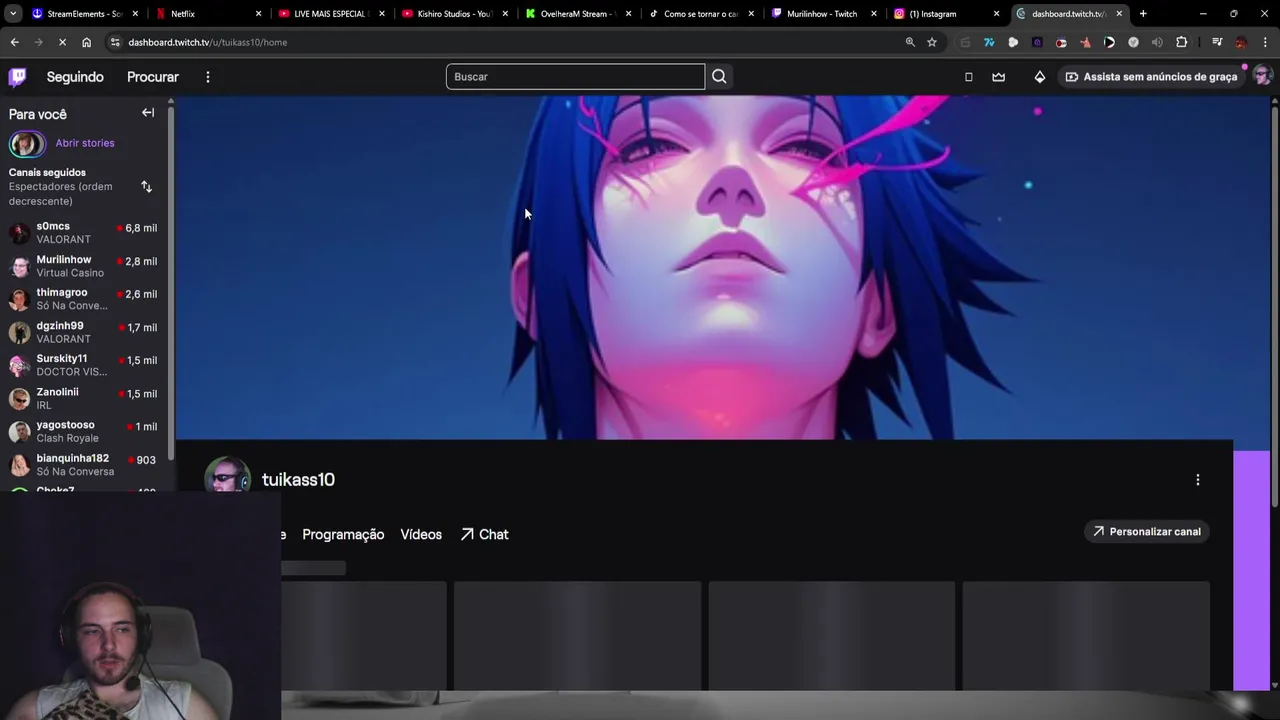Open the Procurar page
The width and height of the screenshot is (1280, 720).
click(x=153, y=77)
